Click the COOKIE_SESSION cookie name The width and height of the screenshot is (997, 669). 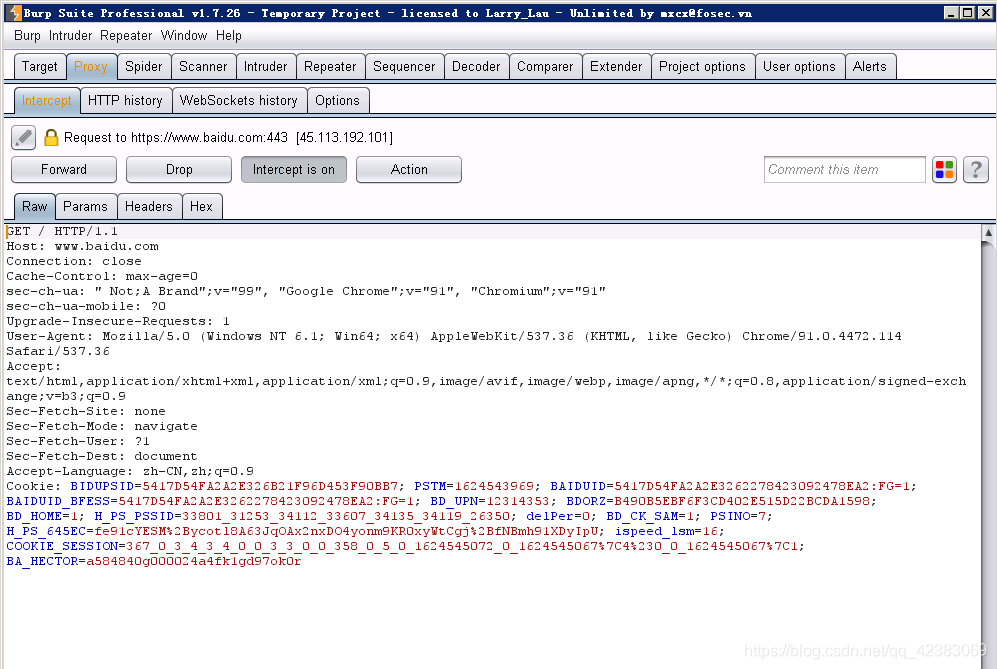pyautogui.click(x=62, y=546)
